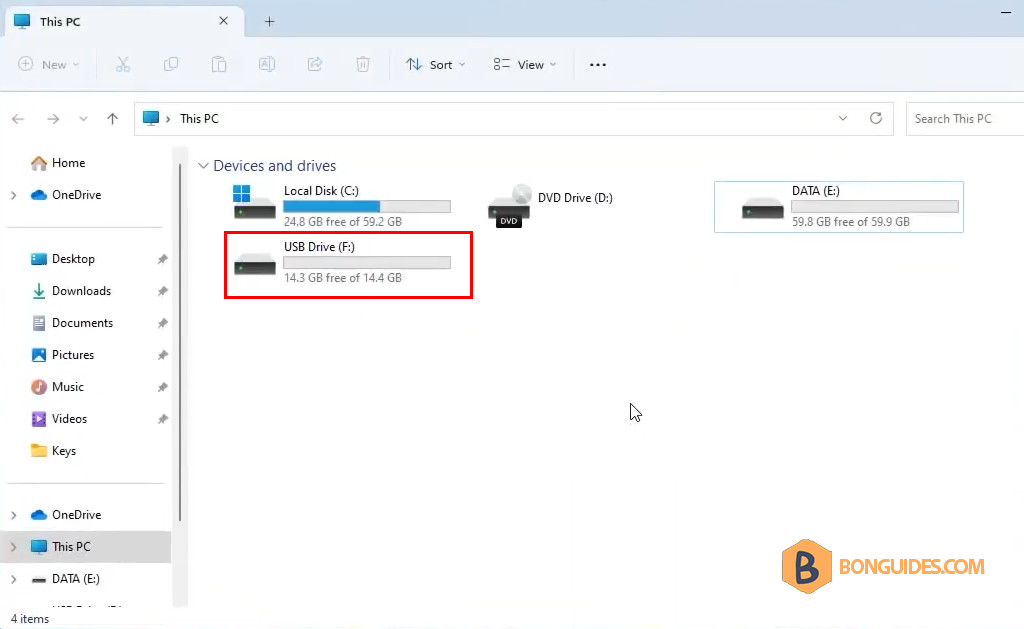Click the Home icon in sidebar
1024x629 pixels.
point(39,163)
